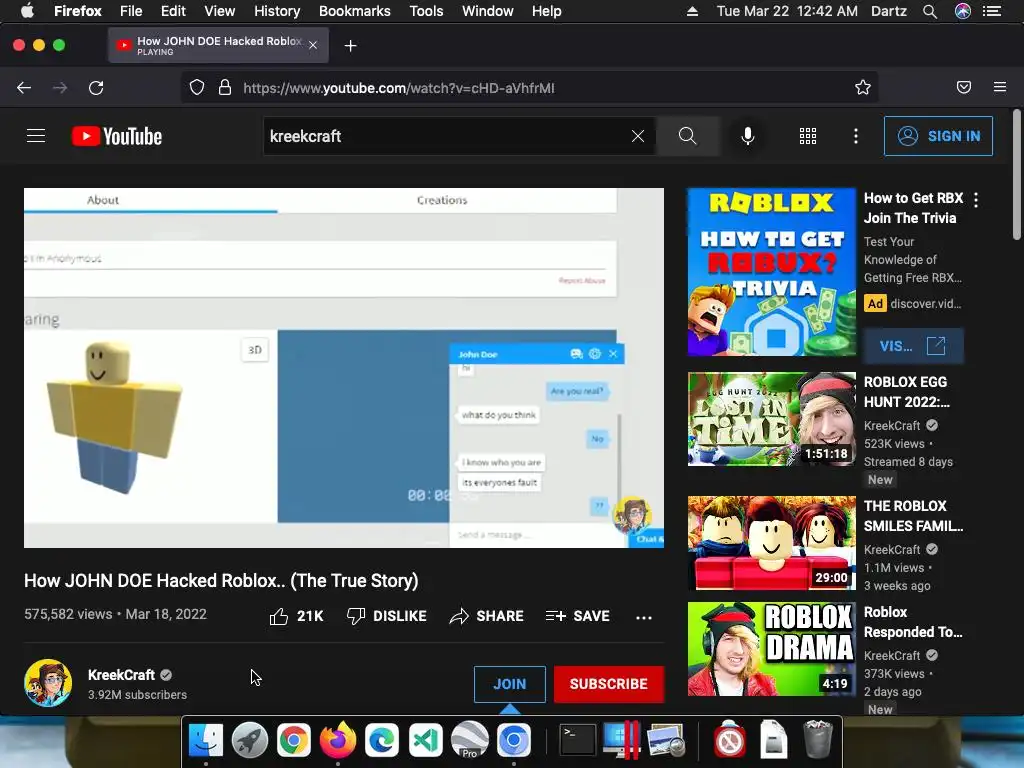Viewport: 1024px width, 768px height.
Task: Click the page vertical scrollbar
Action: [1017, 175]
